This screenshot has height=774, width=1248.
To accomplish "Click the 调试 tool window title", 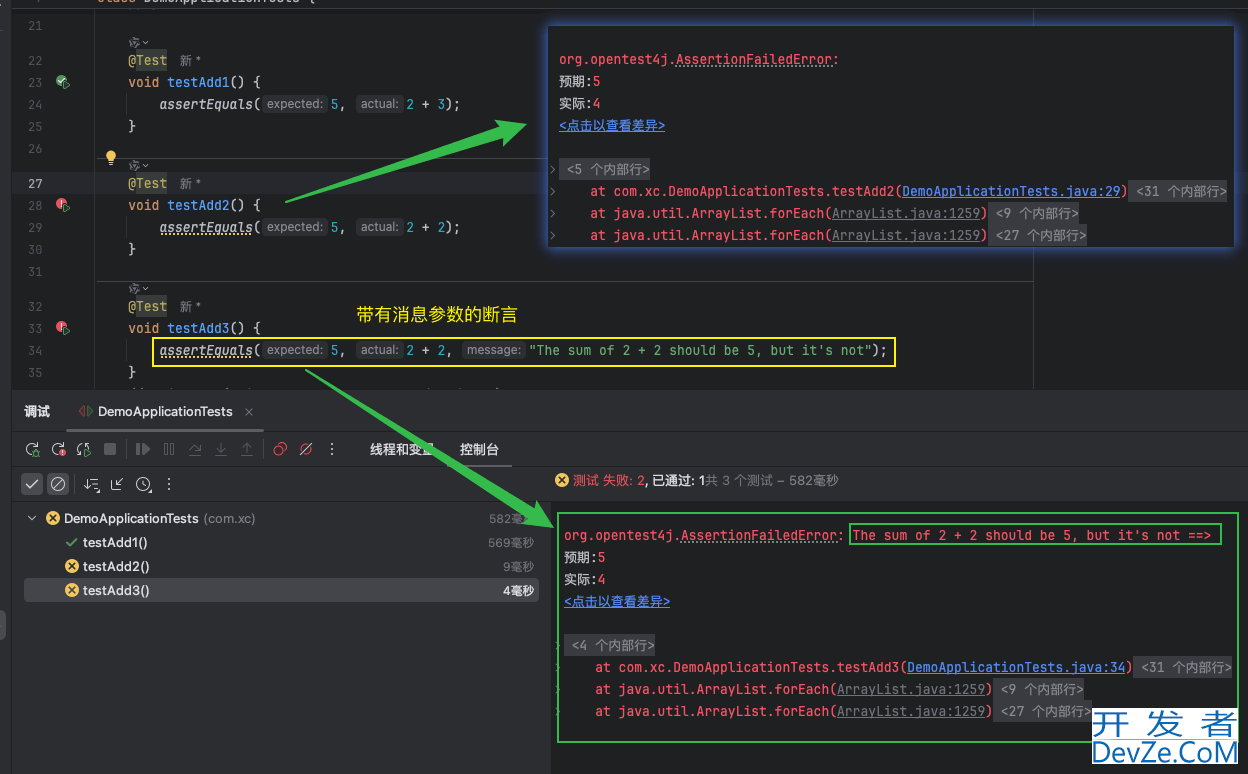I will tap(37, 412).
